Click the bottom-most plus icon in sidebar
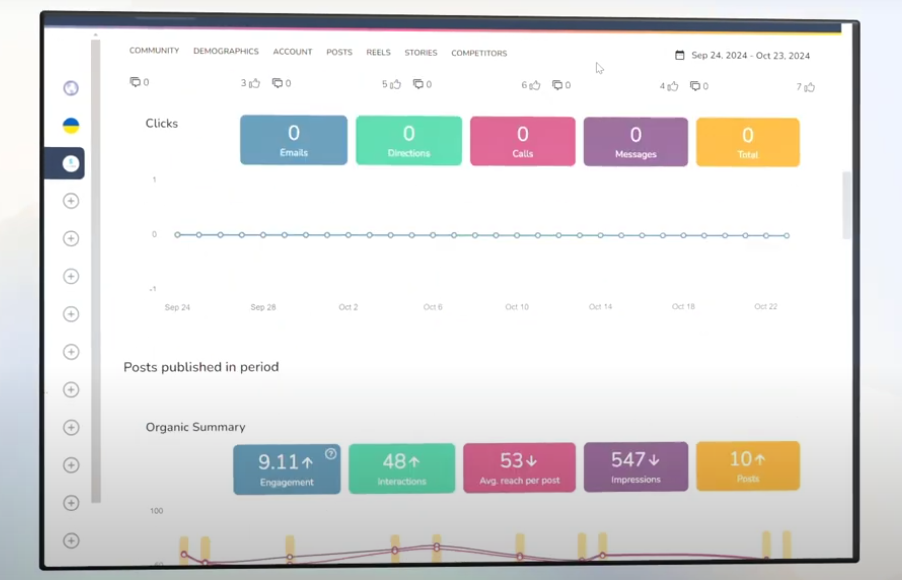The image size is (902, 580). click(x=71, y=541)
